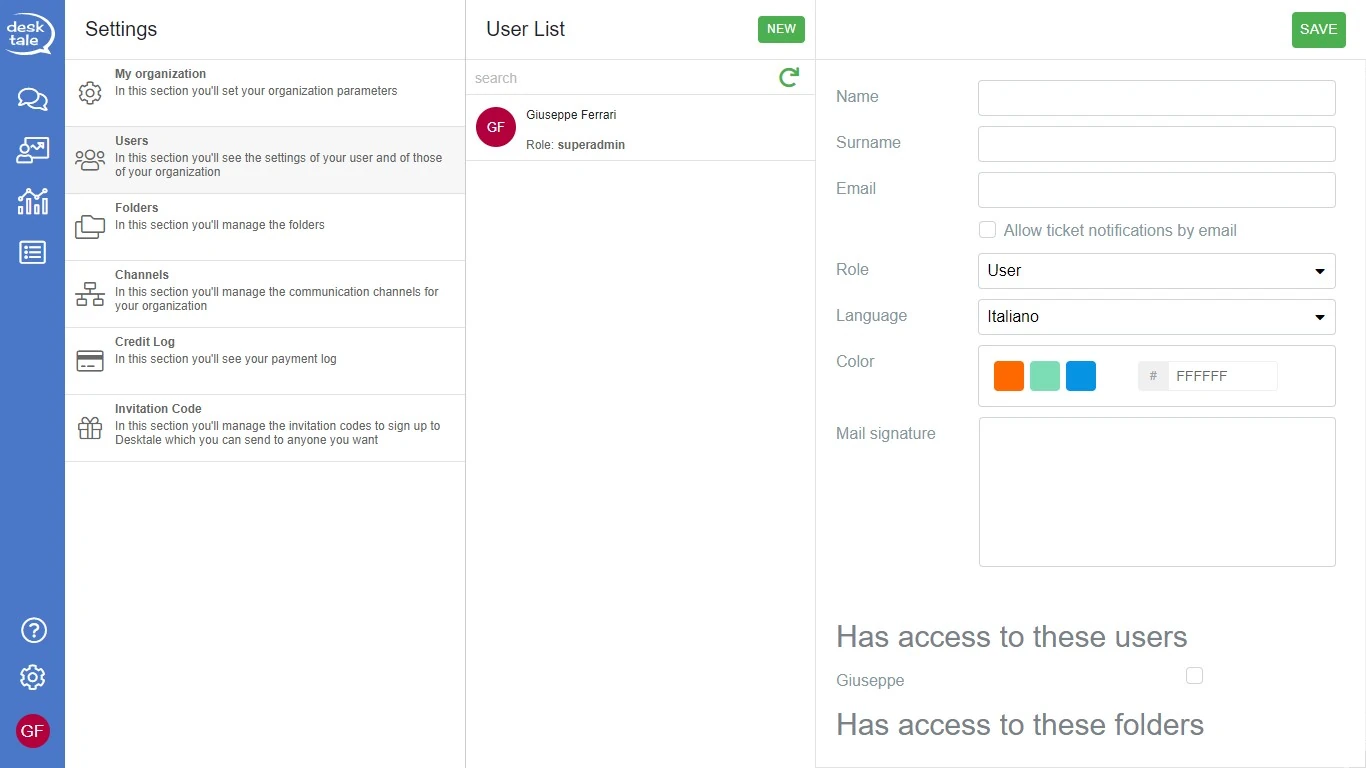Image resolution: width=1366 pixels, height=768 pixels.
Task: Open the Credit Log section
Action: (x=265, y=361)
